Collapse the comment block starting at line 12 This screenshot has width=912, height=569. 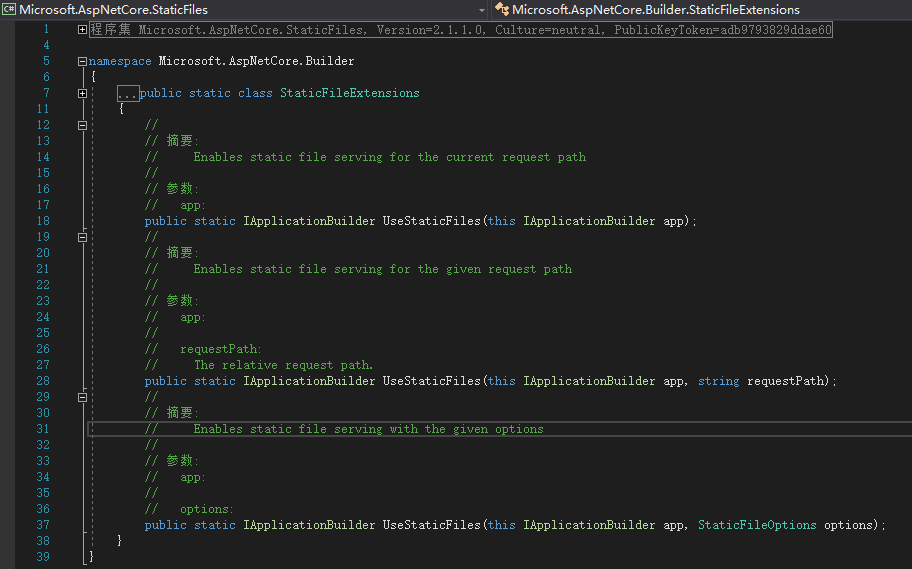coord(82,125)
